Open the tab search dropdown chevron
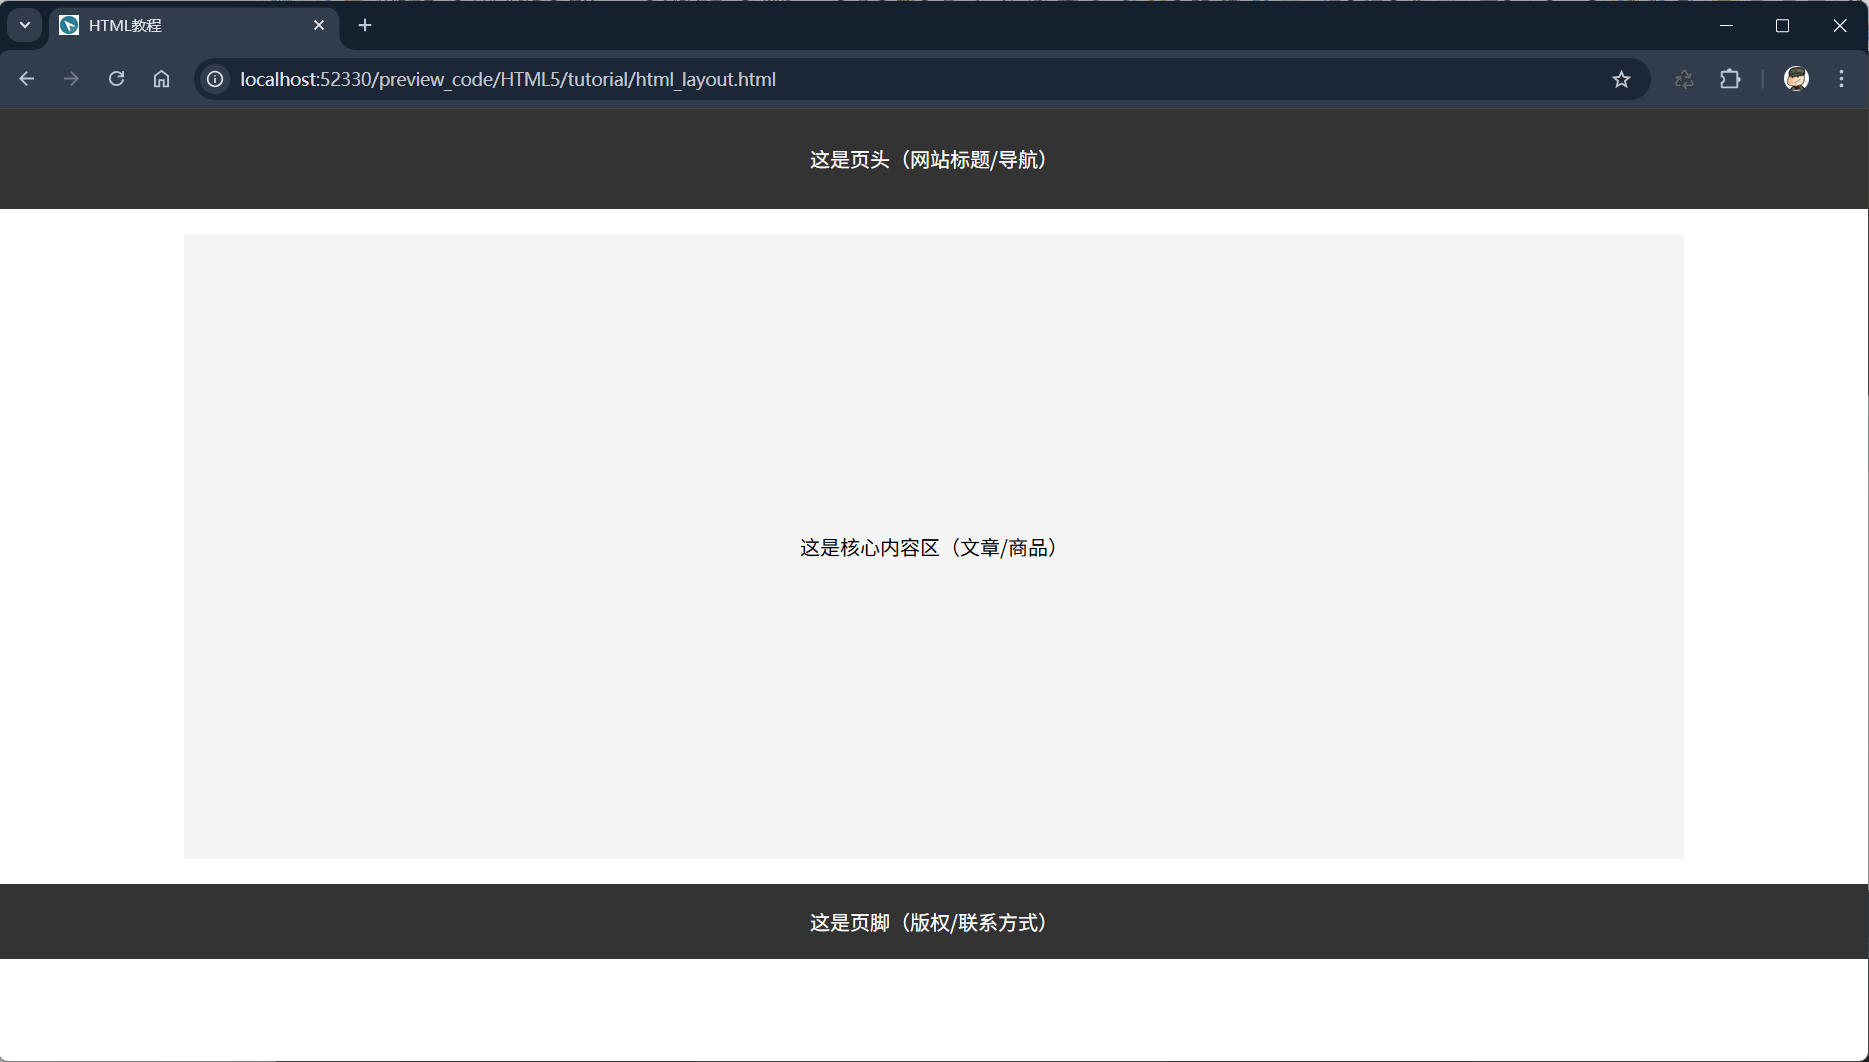1869x1062 pixels. (x=25, y=25)
